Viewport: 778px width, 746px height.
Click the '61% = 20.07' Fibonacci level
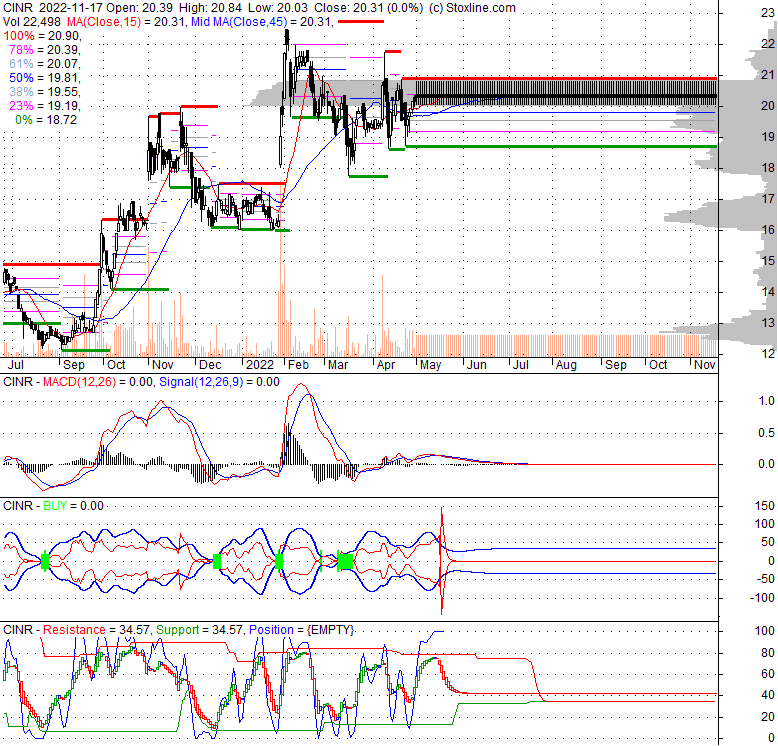[45, 63]
